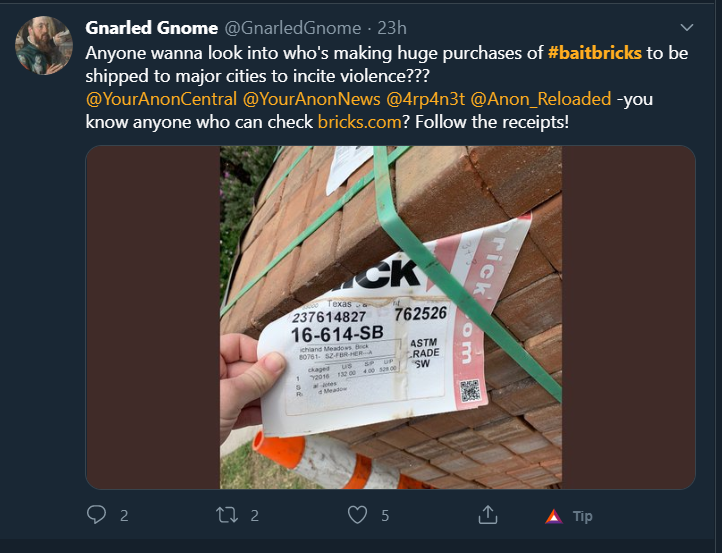
Task: Expand the tweet options chevron
Action: pos(687,28)
